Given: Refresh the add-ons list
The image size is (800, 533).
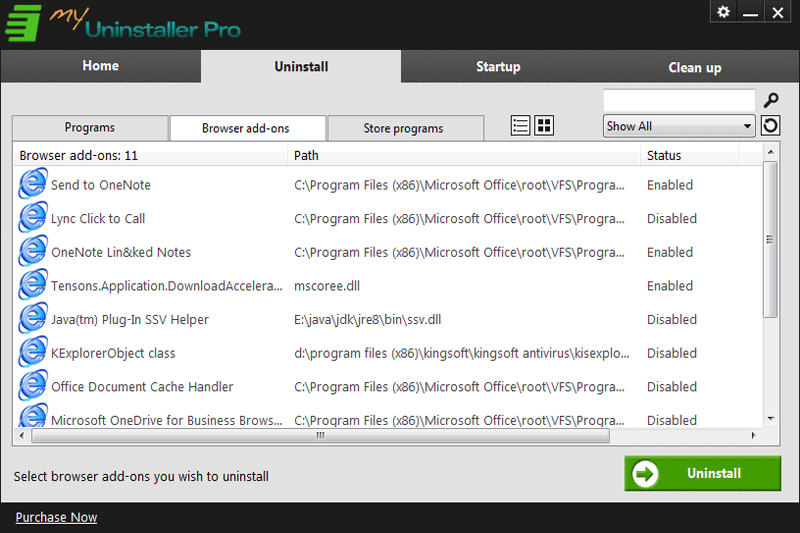Looking at the screenshot, I should click(x=770, y=125).
